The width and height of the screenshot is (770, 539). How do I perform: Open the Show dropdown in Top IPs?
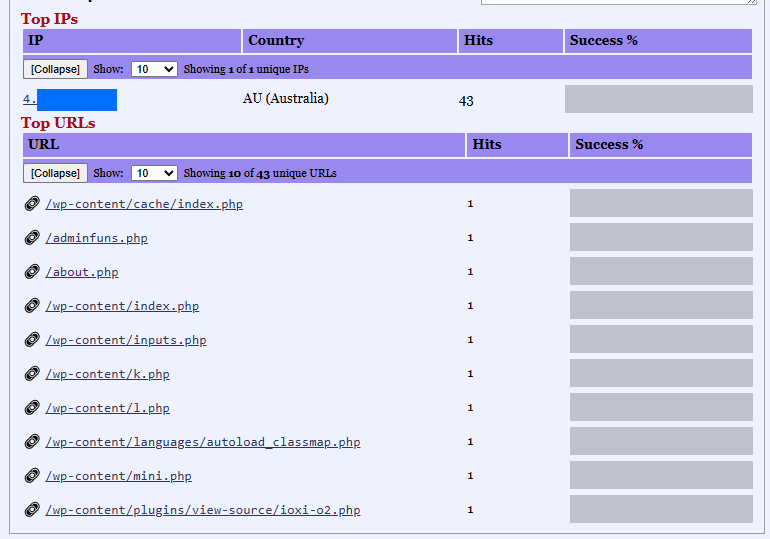point(154,69)
